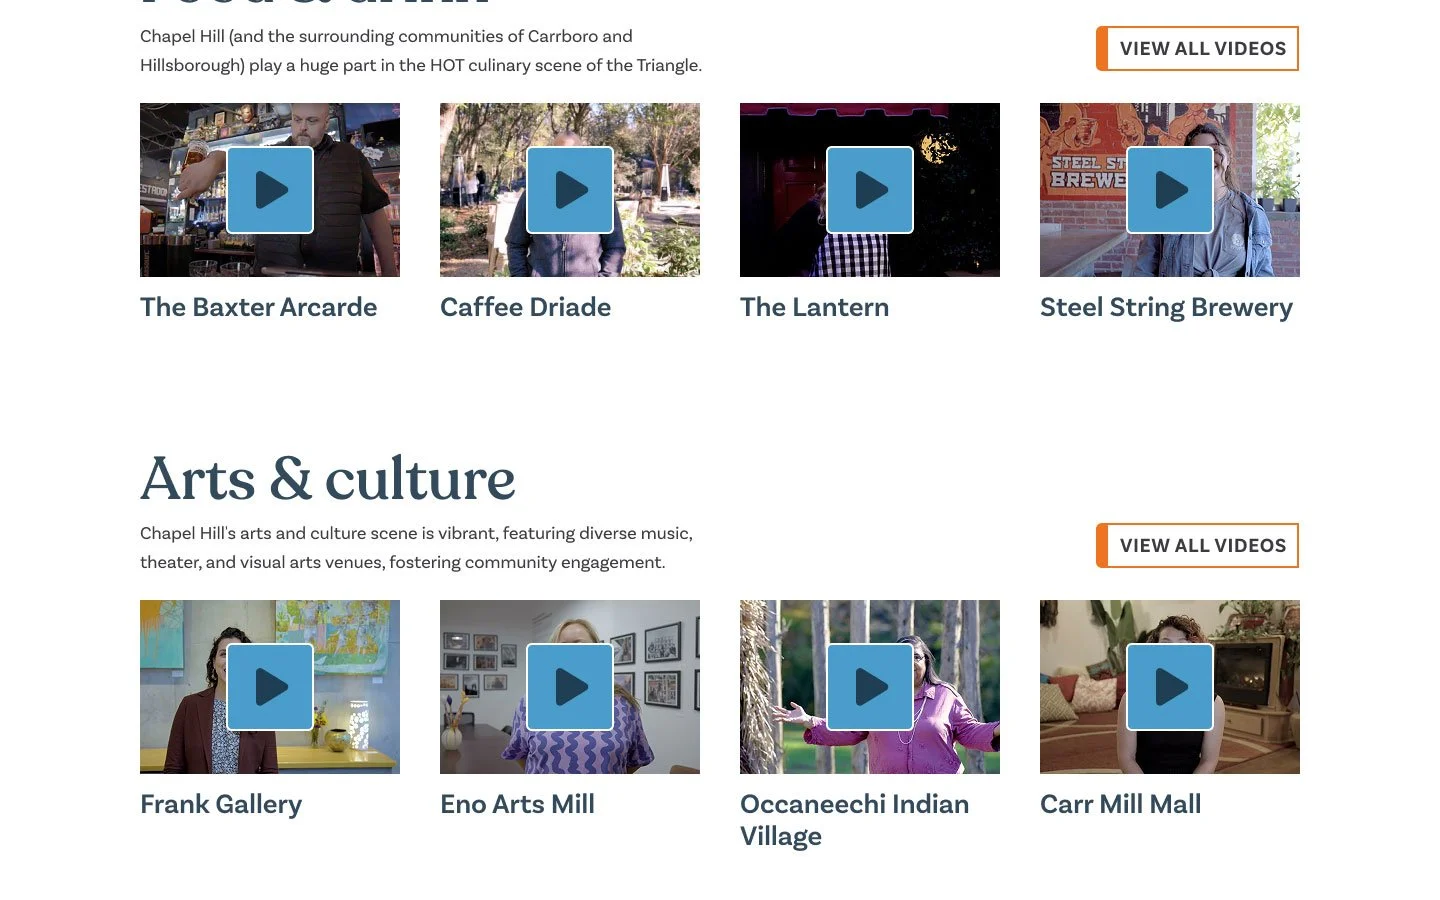Screen dimensions: 1440x900
Task: Play The Lantern video
Action: 870,190
